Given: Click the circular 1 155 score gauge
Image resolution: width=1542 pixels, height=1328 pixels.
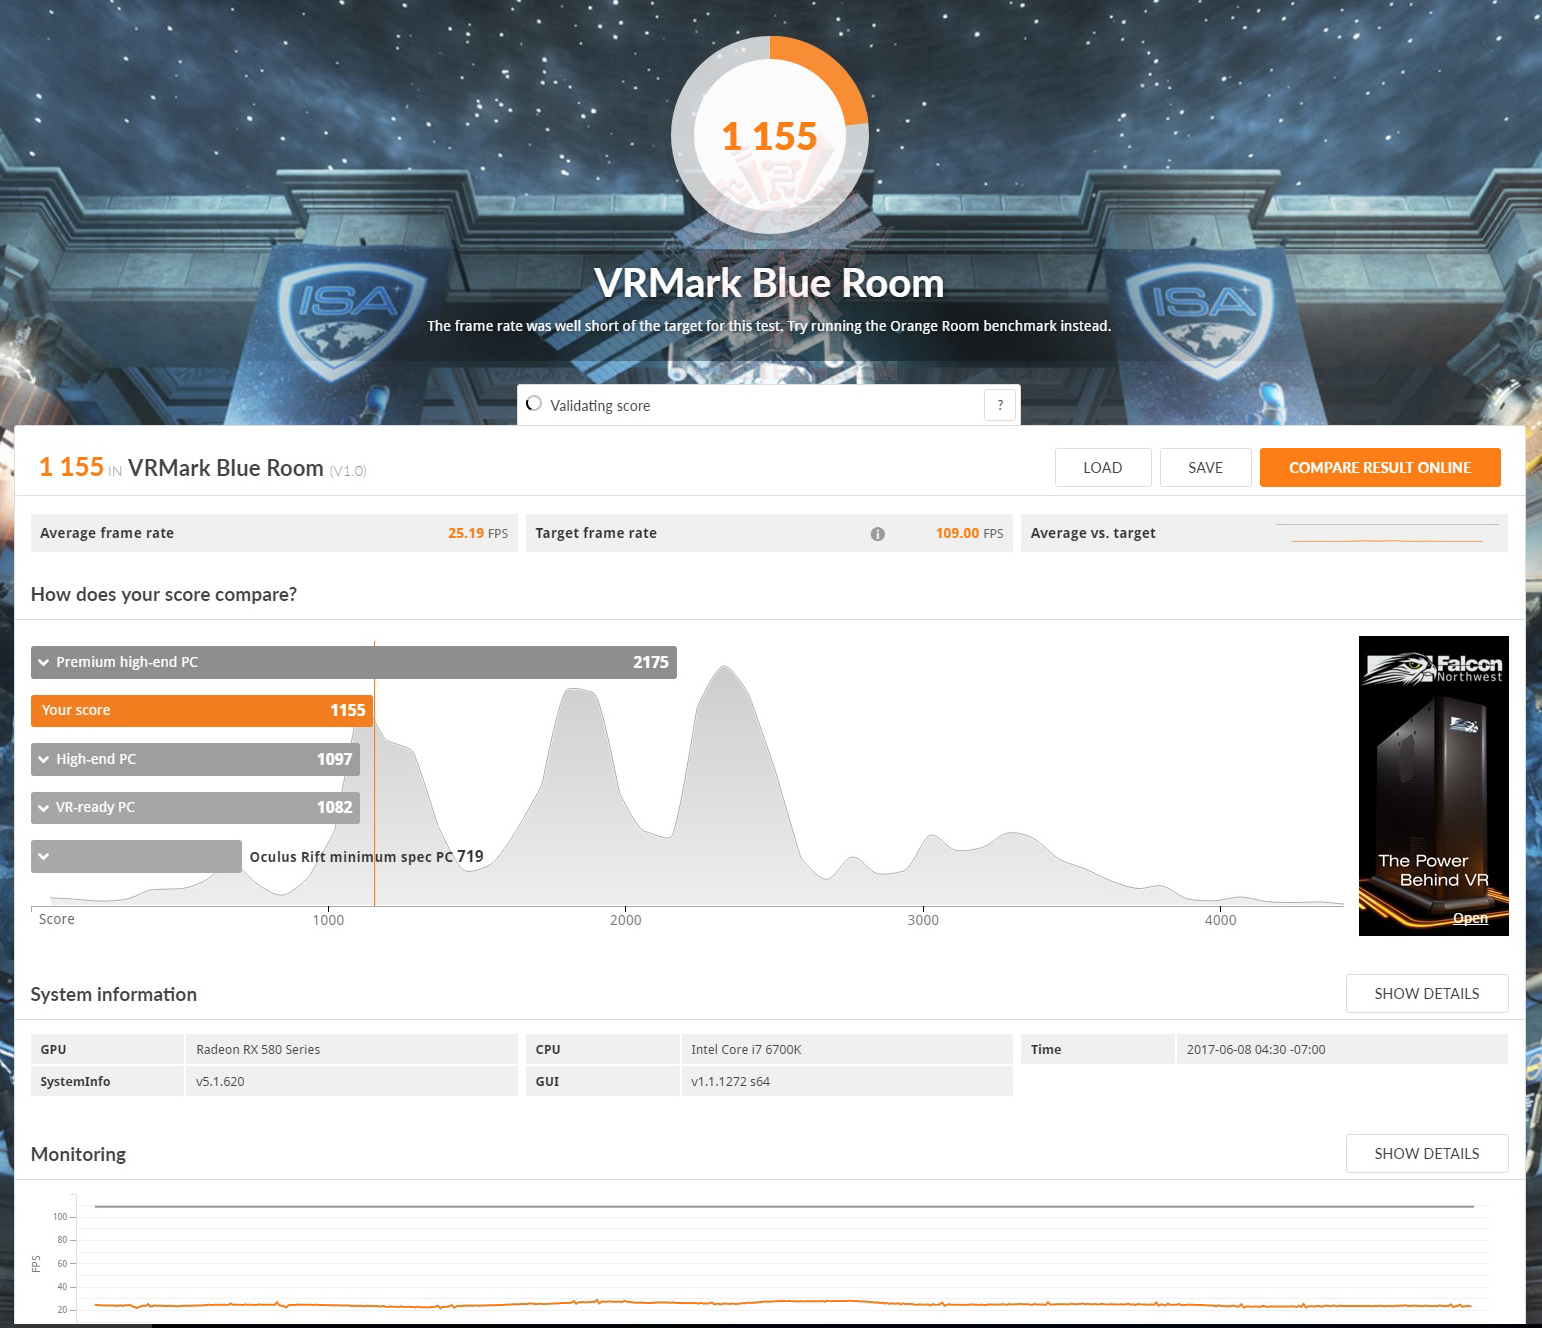Looking at the screenshot, I should click(x=770, y=136).
